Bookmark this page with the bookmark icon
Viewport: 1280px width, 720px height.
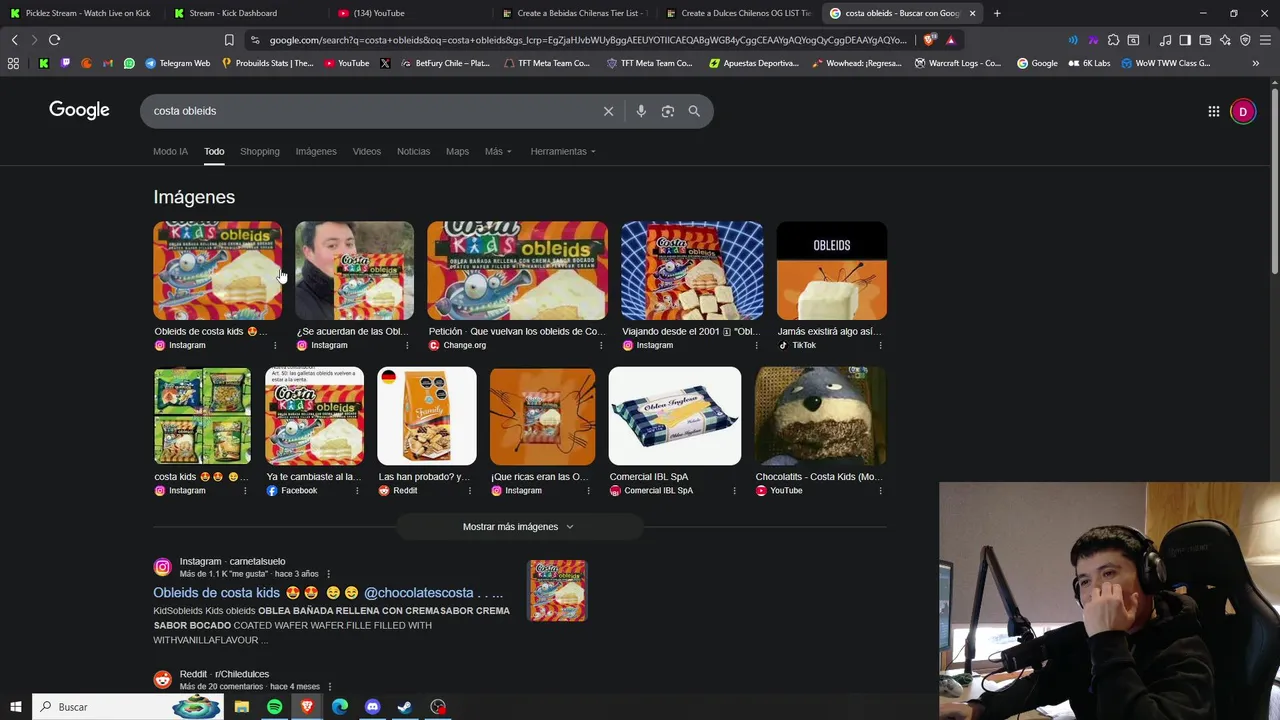229,40
